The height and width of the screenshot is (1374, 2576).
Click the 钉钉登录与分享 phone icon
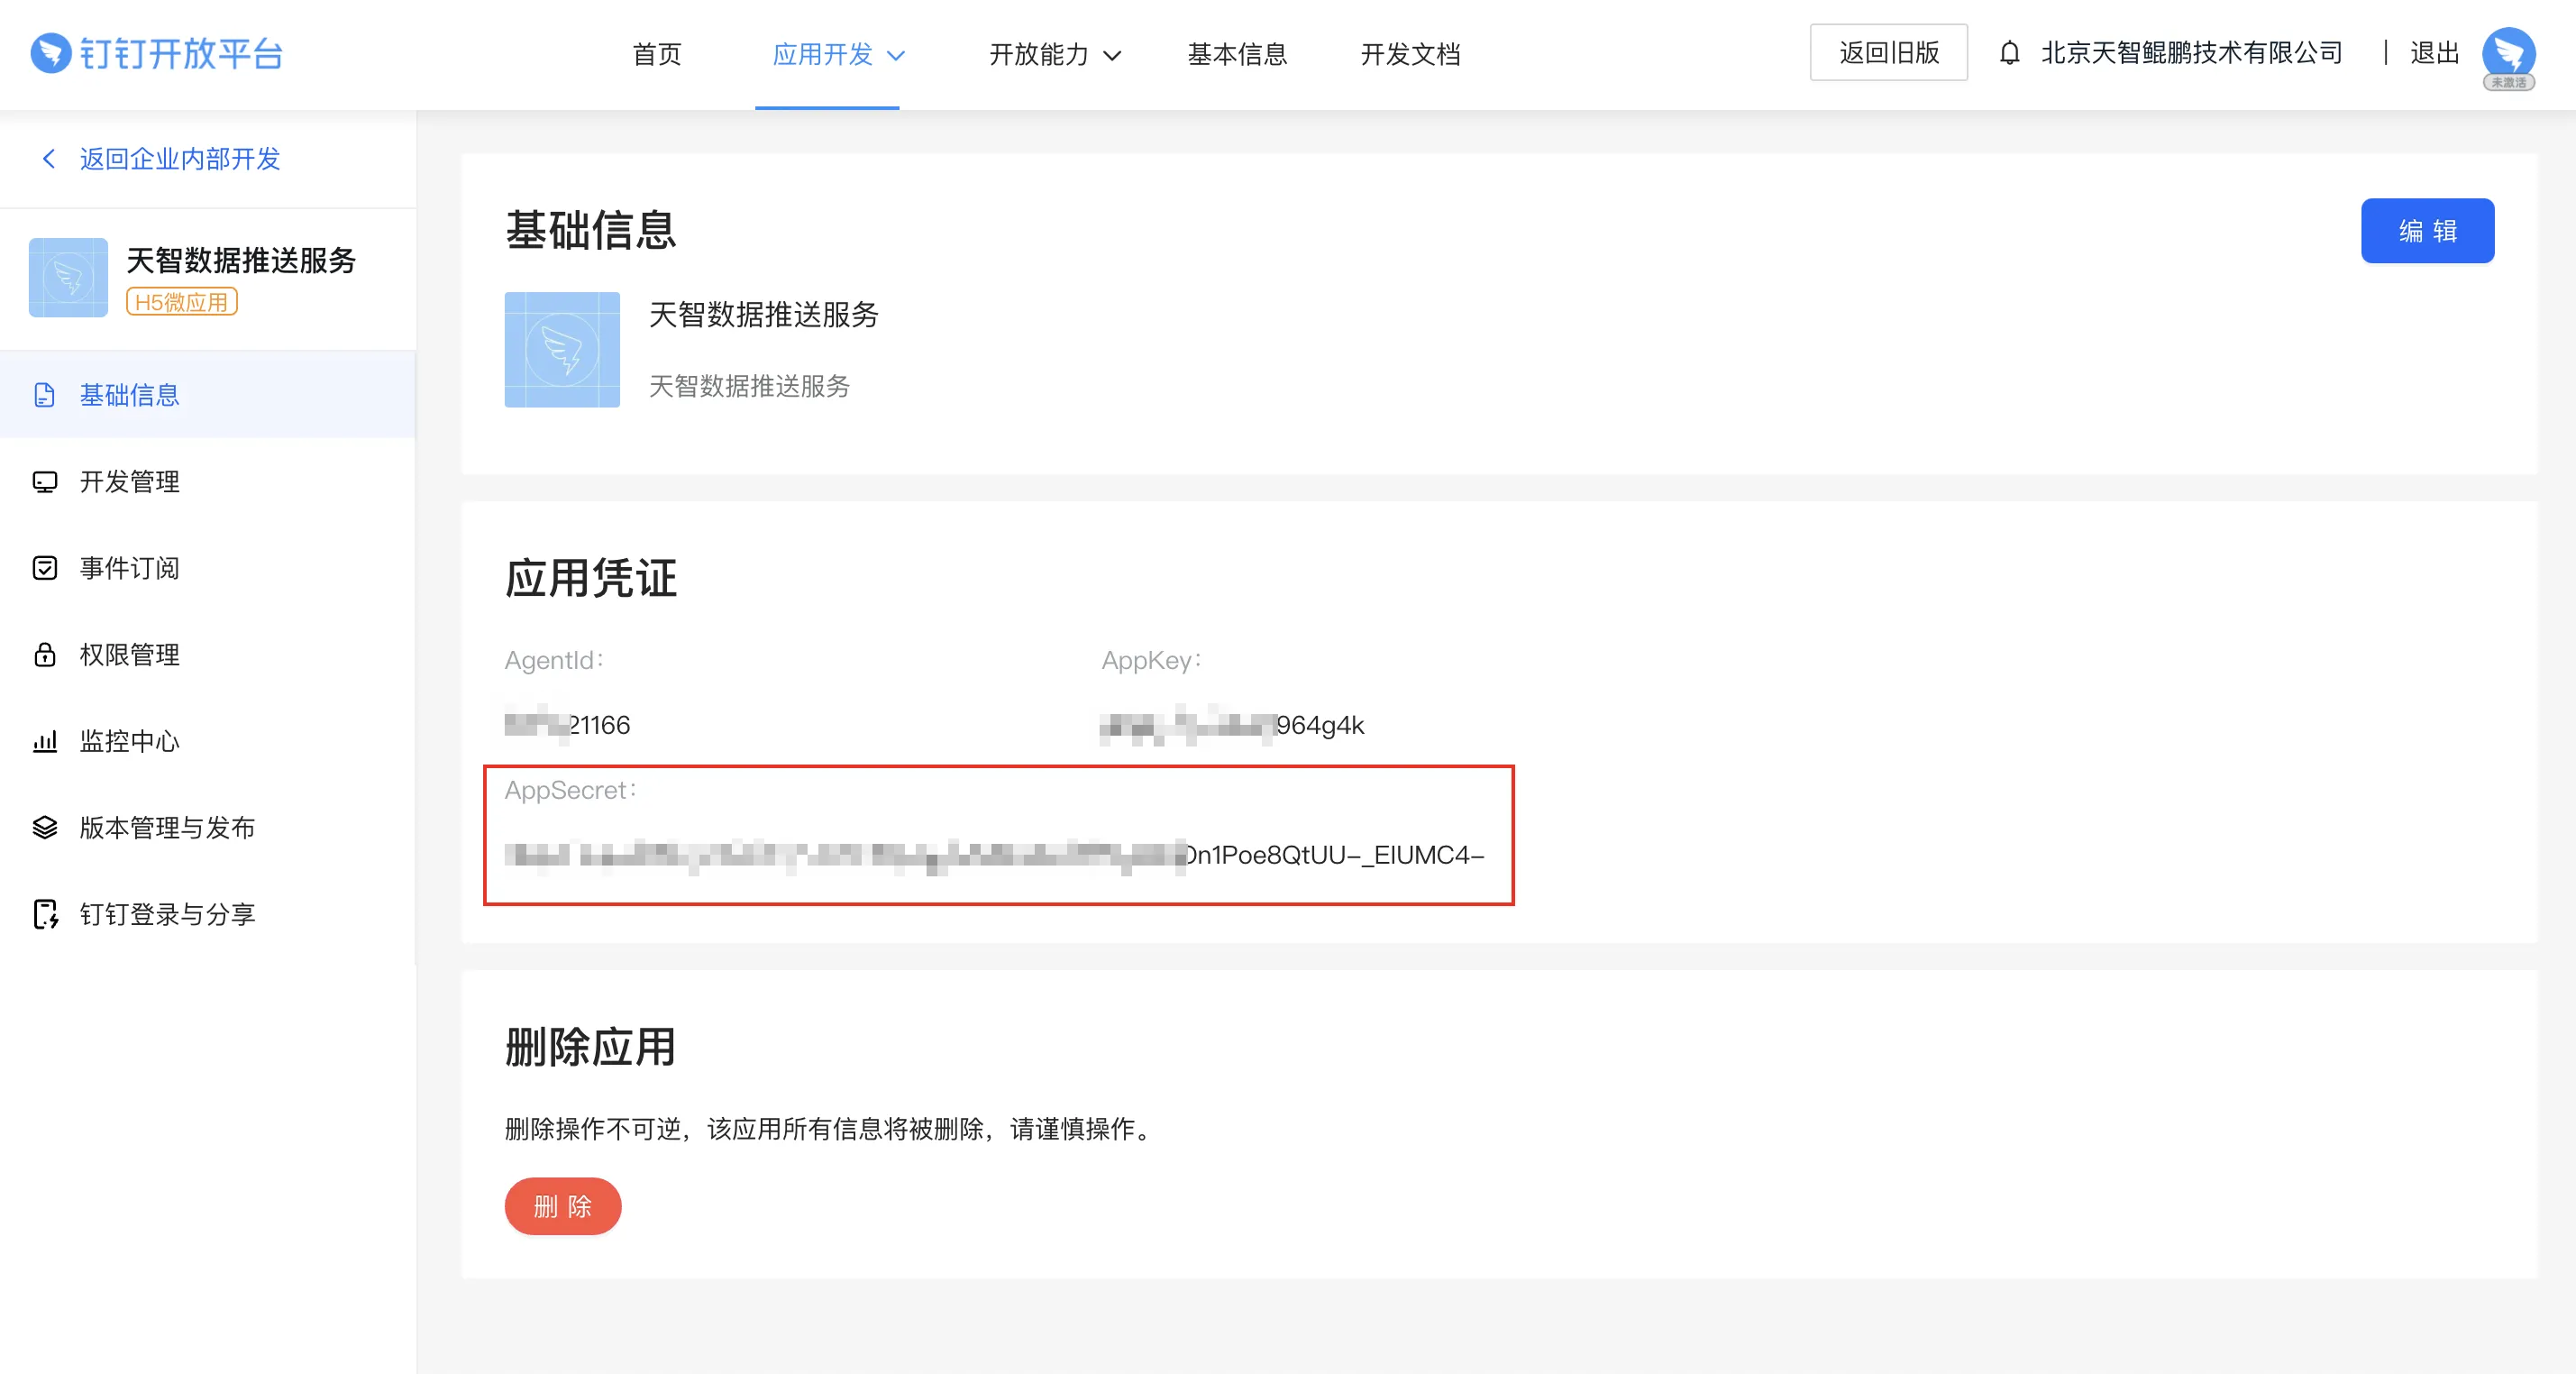(x=45, y=914)
